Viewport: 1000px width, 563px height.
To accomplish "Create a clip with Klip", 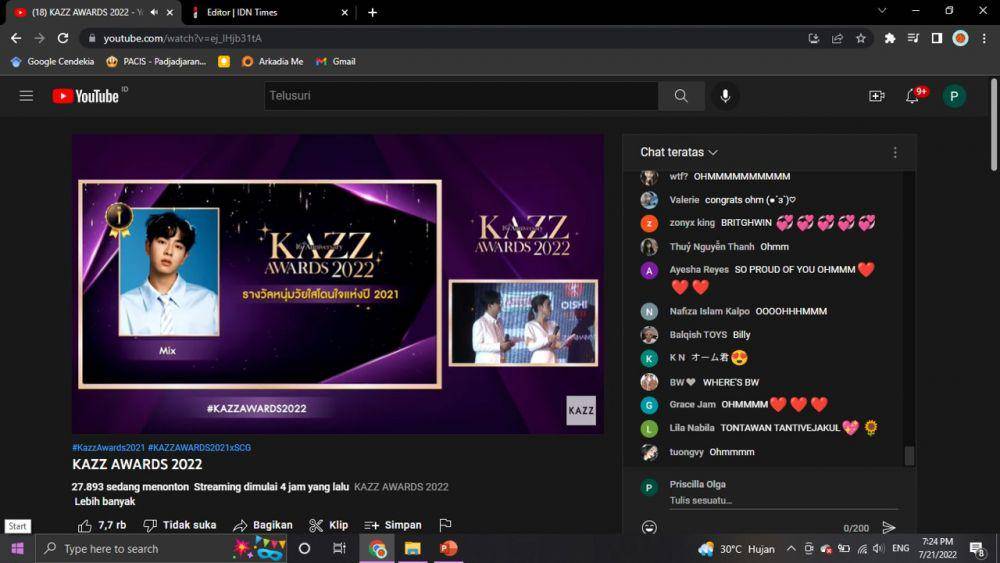I will click(x=328, y=525).
